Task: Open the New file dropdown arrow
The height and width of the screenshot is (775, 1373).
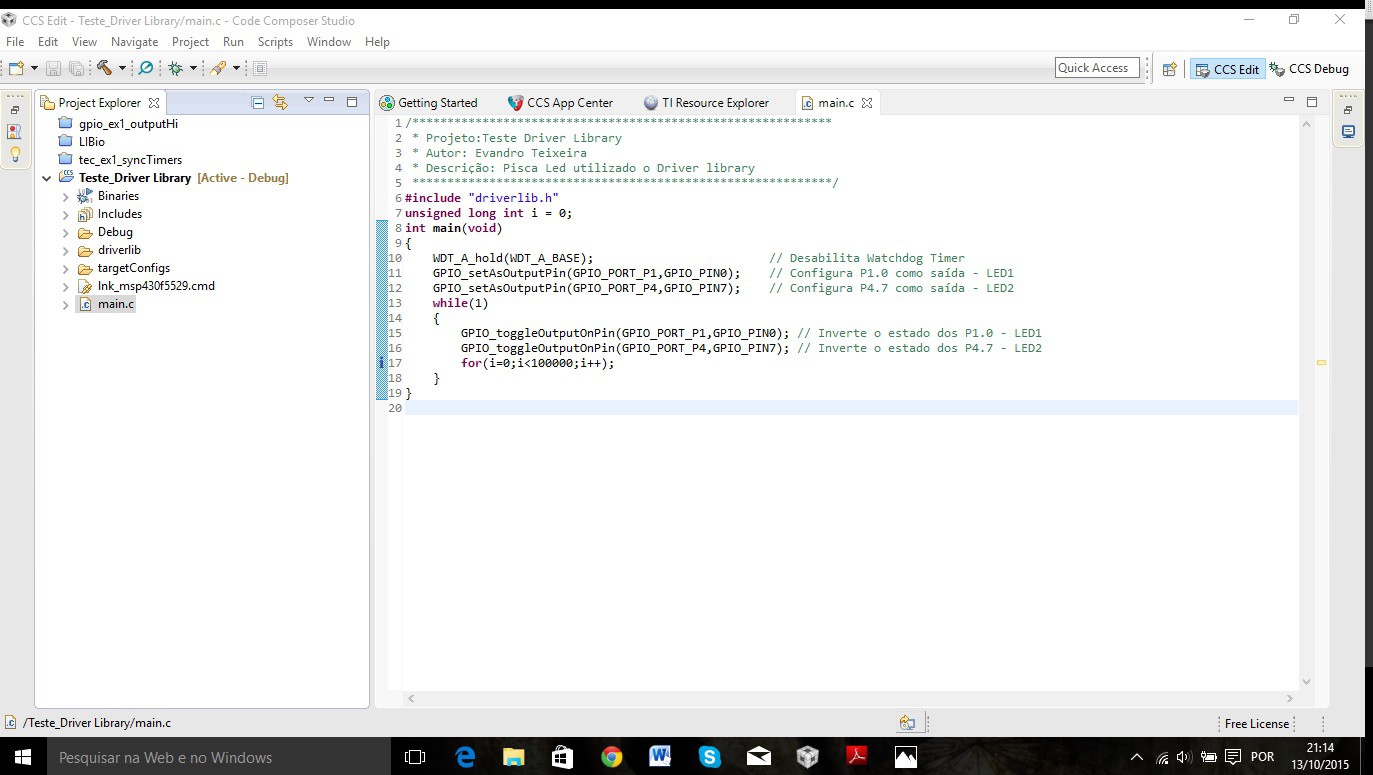Action: coord(34,68)
